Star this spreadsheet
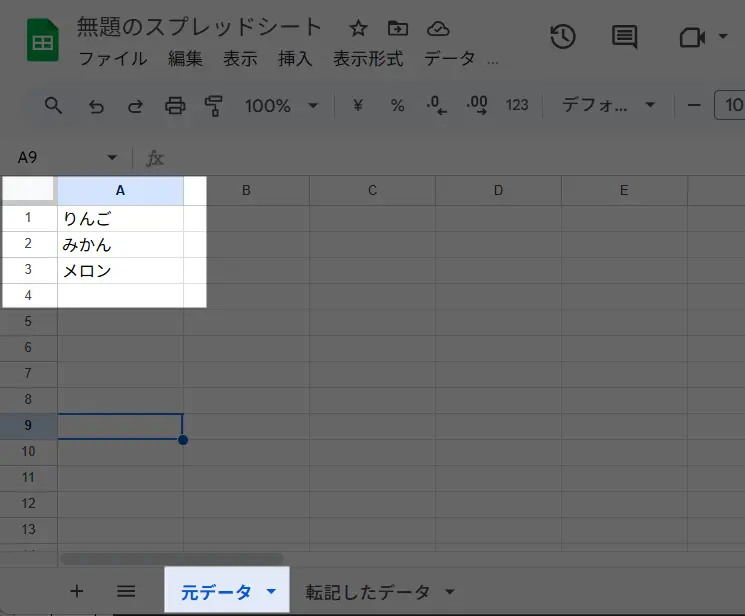Image resolution: width=745 pixels, height=616 pixels. click(358, 28)
